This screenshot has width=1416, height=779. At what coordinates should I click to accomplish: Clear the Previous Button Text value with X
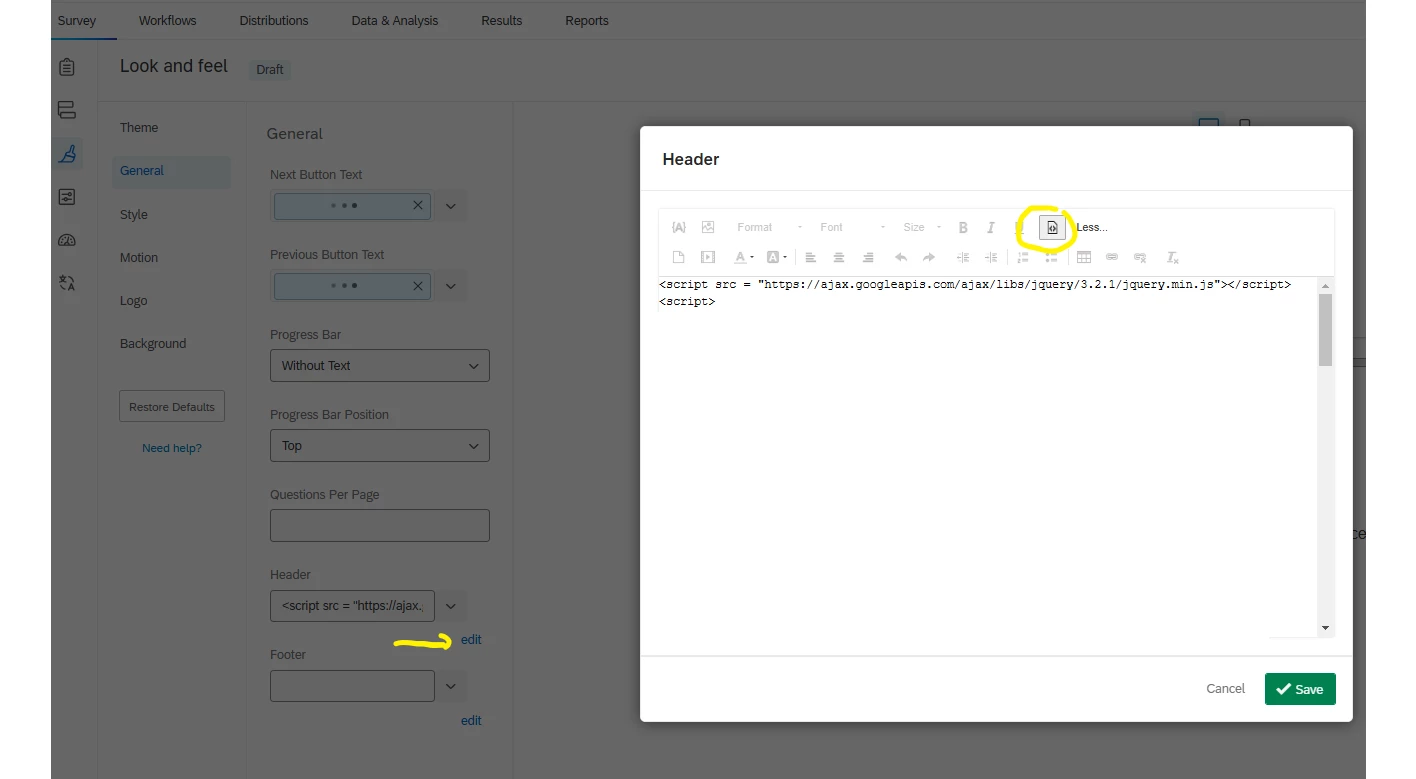[x=418, y=285]
